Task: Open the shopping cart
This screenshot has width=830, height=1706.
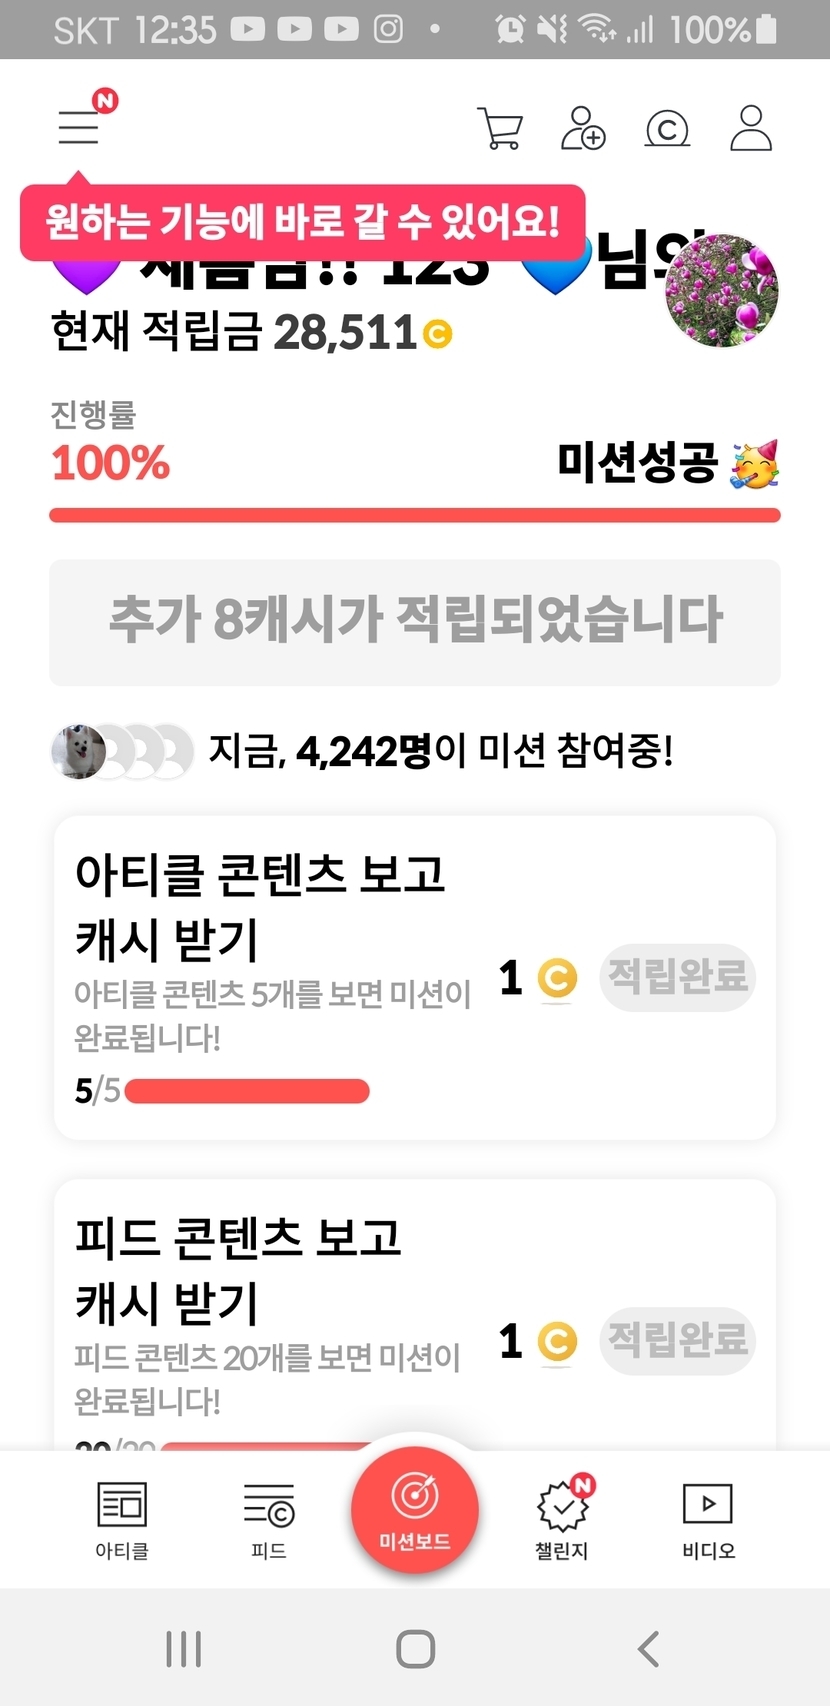Action: (x=500, y=128)
